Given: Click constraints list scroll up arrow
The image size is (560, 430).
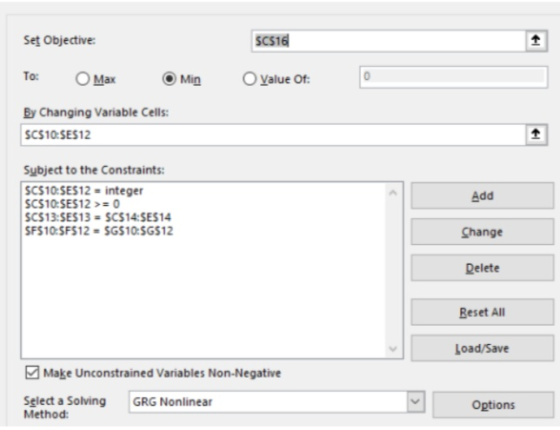Looking at the screenshot, I should coord(393,193).
